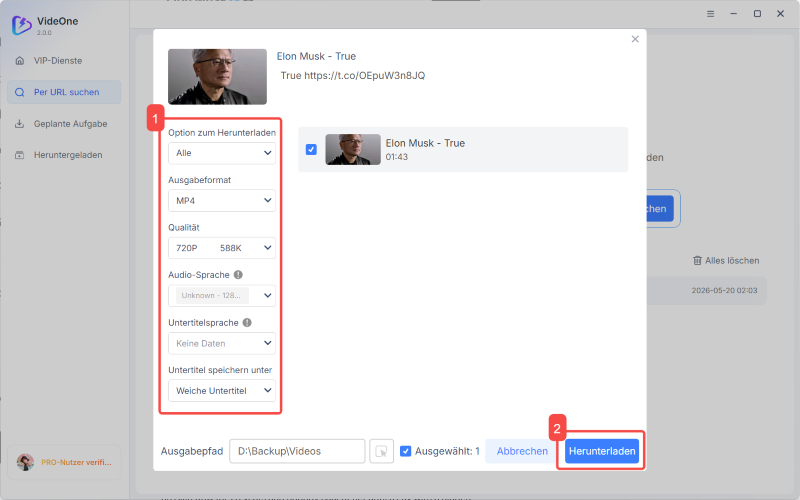Click the PRO-Nutzer verifi... label
800x500 pixels.
coord(76,462)
